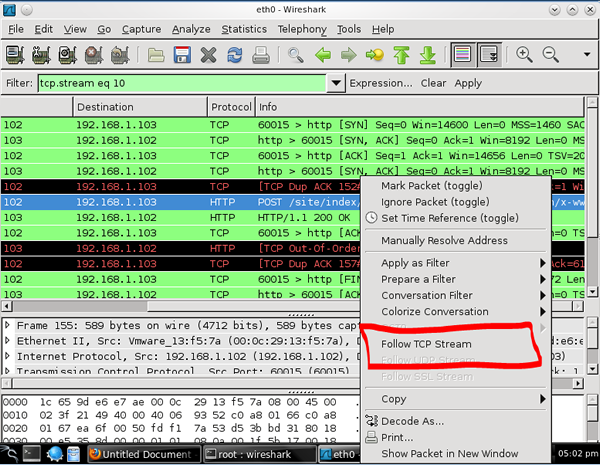Open the Tools menu
This screenshot has height=465, width=600.
[x=349, y=29]
